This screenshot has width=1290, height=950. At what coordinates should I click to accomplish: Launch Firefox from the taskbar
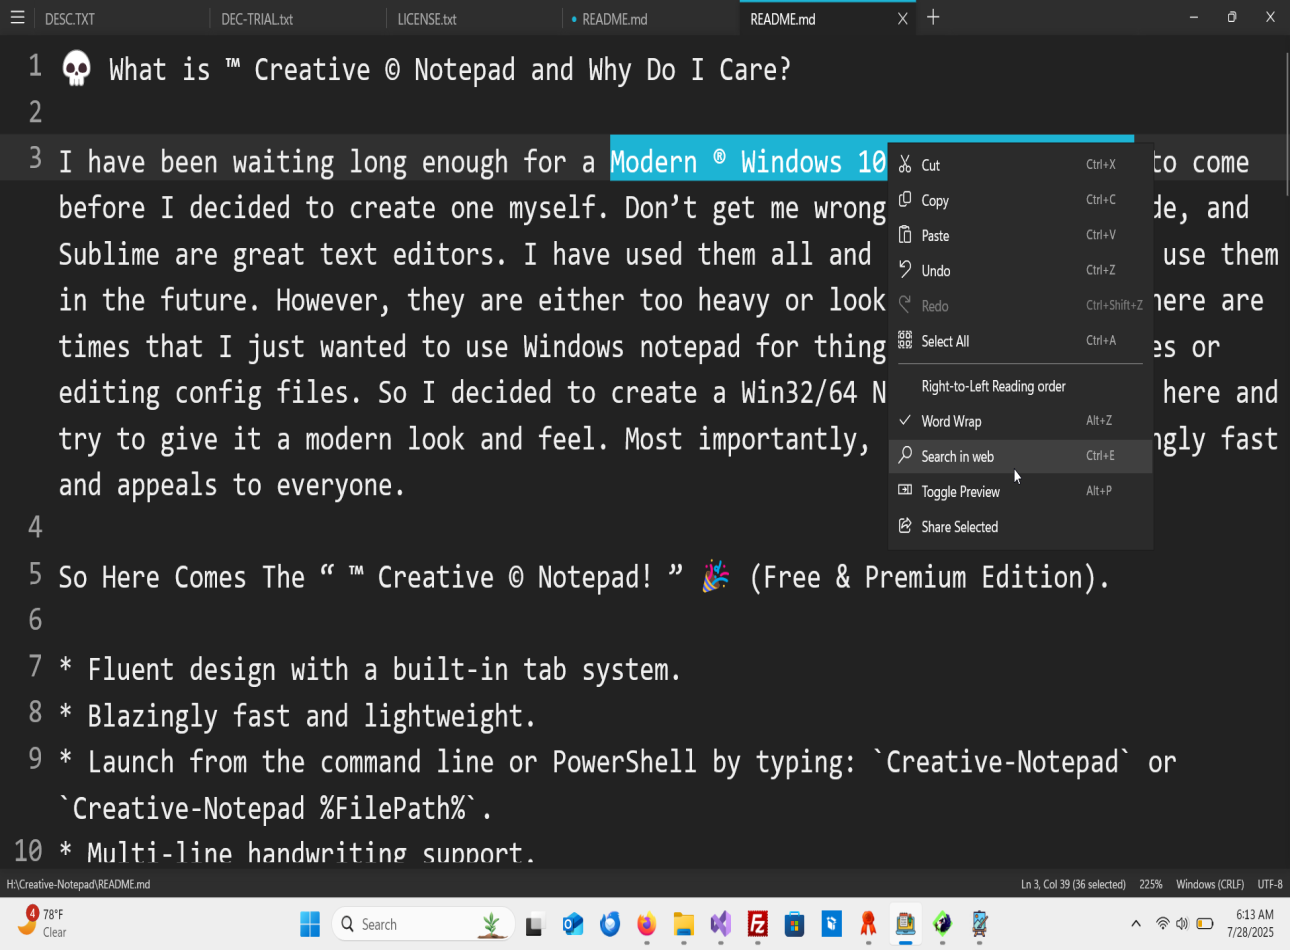[x=647, y=924]
